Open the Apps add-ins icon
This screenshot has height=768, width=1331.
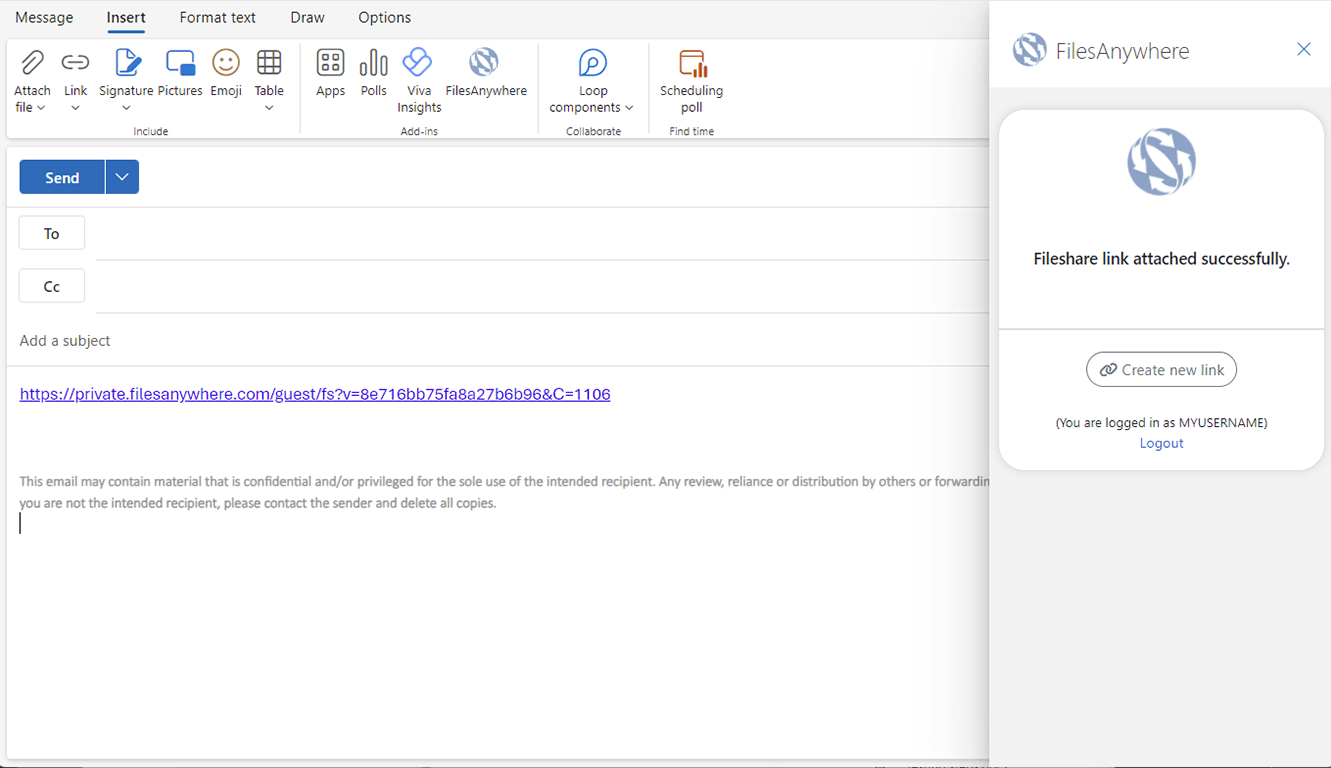point(330,64)
